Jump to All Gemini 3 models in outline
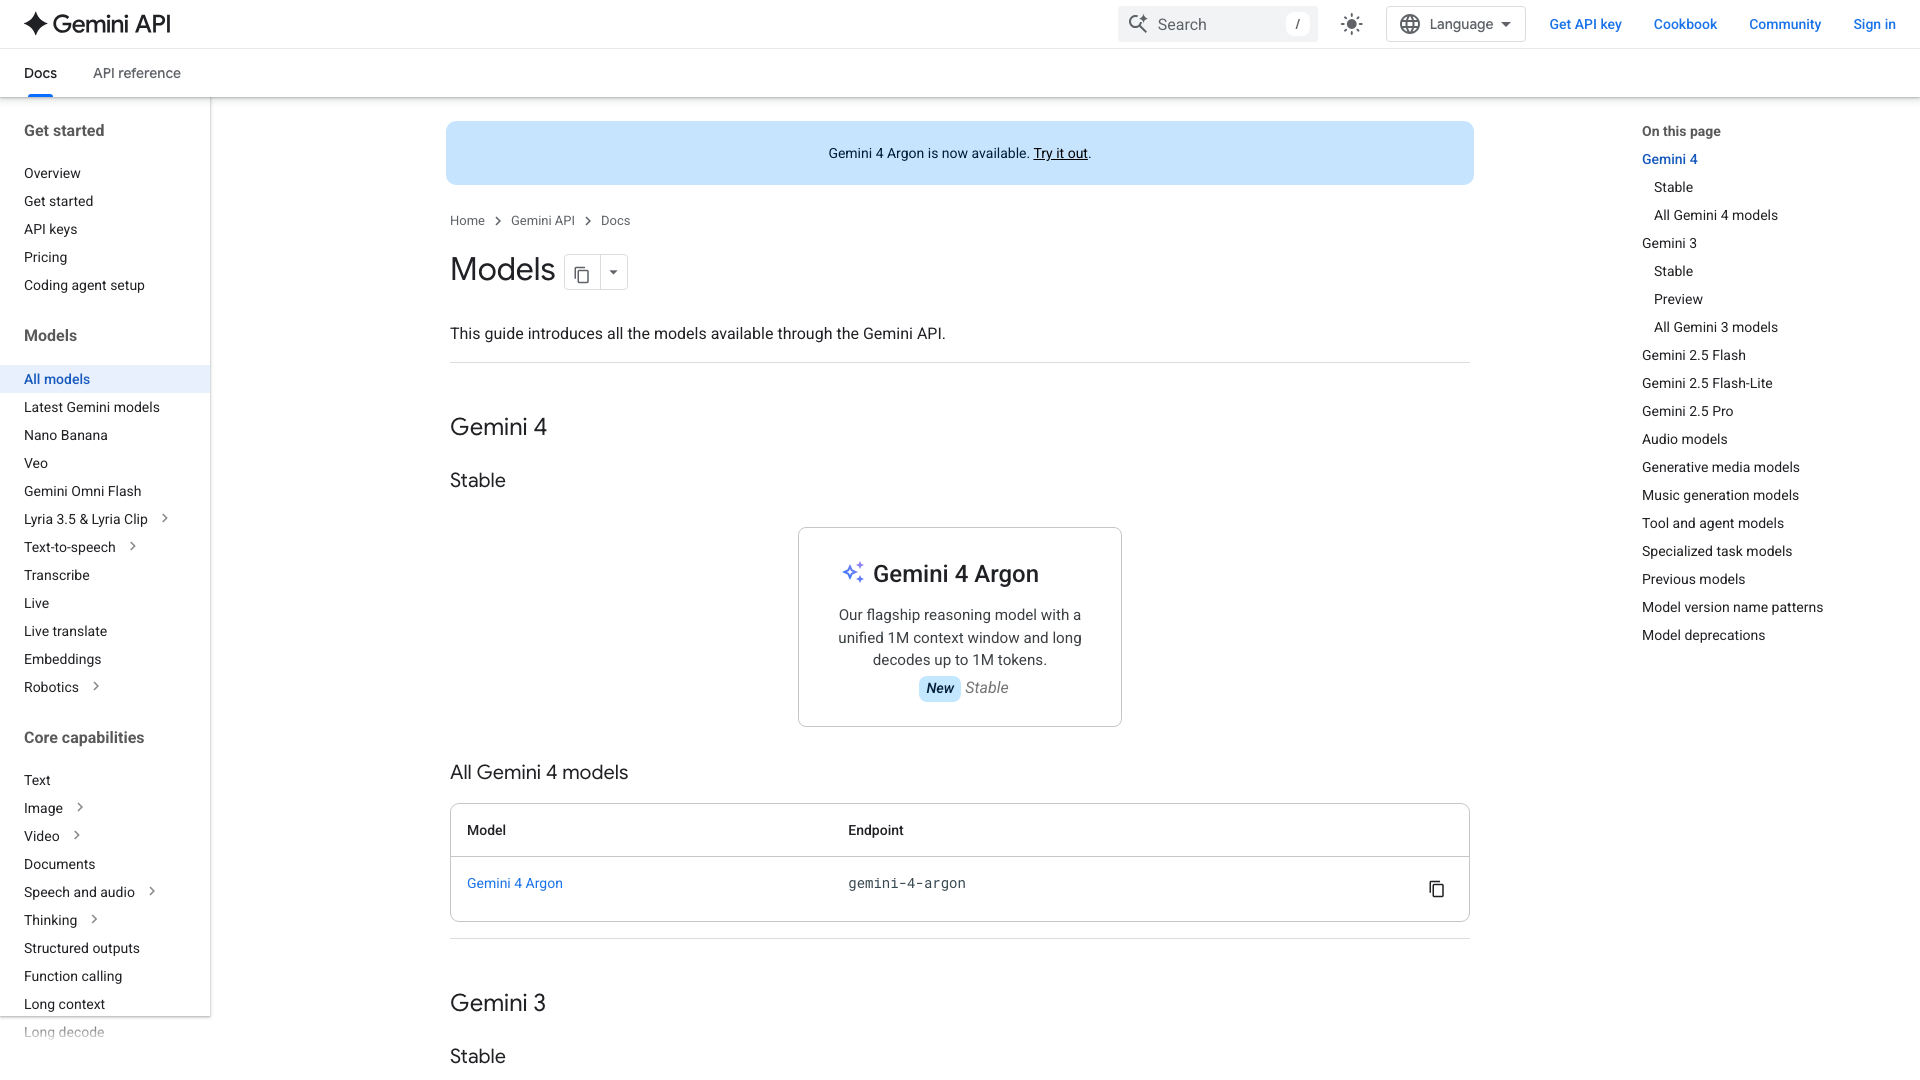Screen dimensions: 1920x1080 (1716, 327)
